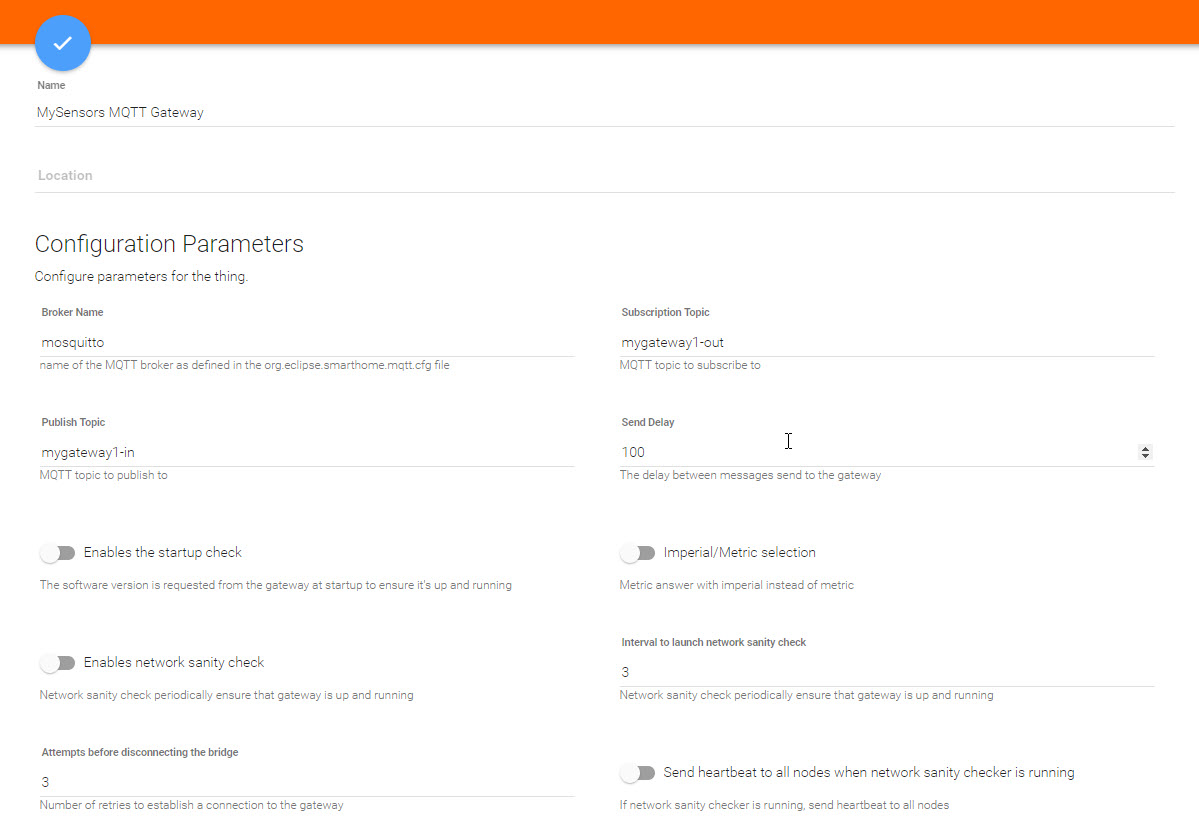
Task: Click the blue checkmark save button
Action: (63, 43)
